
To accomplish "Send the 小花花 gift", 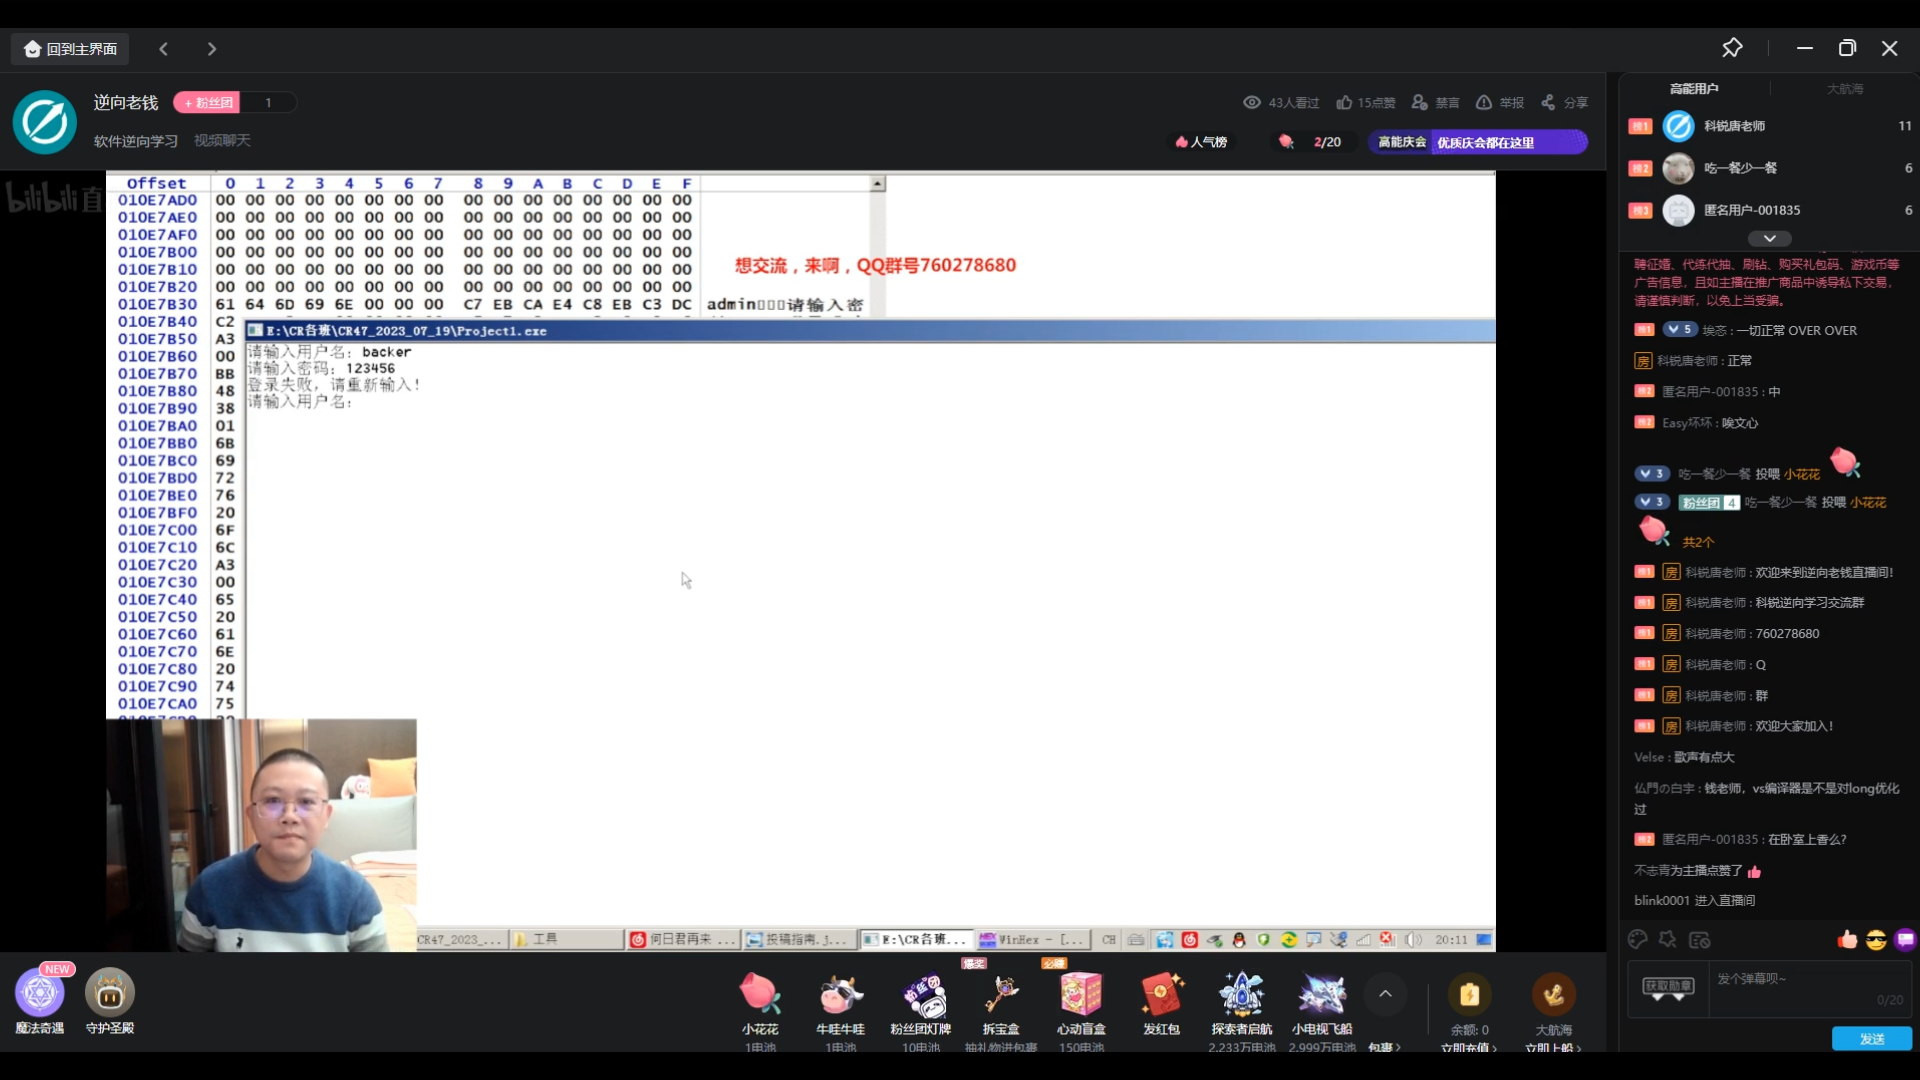I will pyautogui.click(x=760, y=1008).
